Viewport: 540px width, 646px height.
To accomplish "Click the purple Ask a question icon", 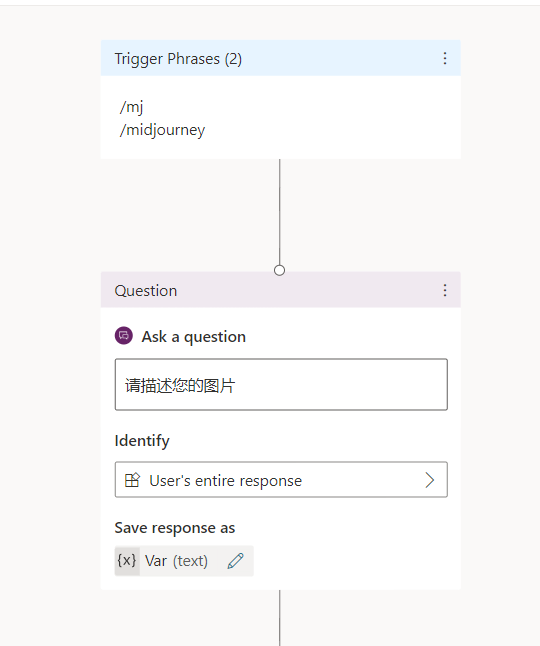I will tap(124, 336).
